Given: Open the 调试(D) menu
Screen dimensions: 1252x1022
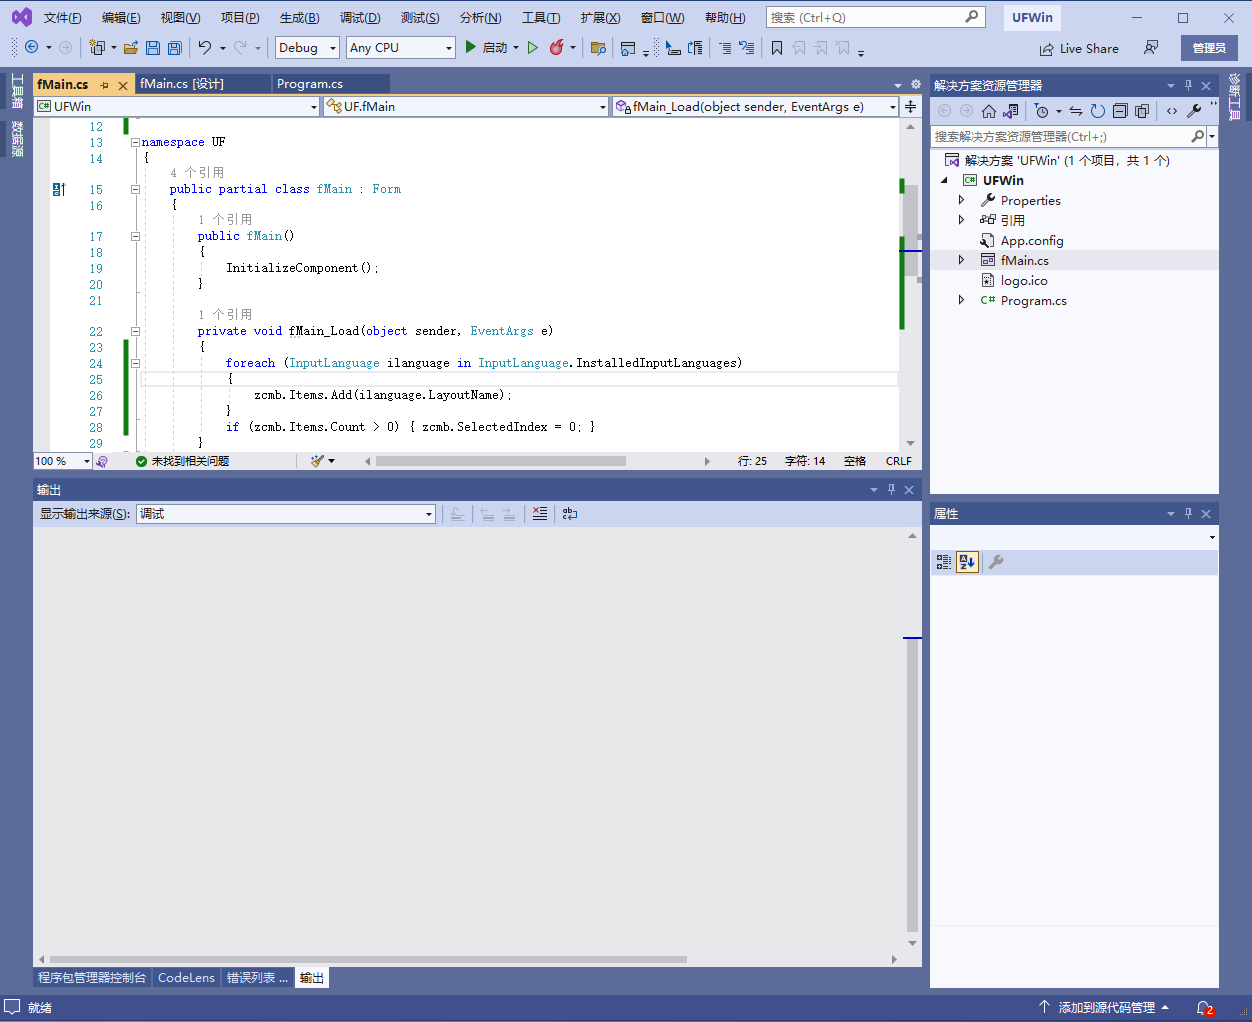Looking at the screenshot, I should point(360,17).
